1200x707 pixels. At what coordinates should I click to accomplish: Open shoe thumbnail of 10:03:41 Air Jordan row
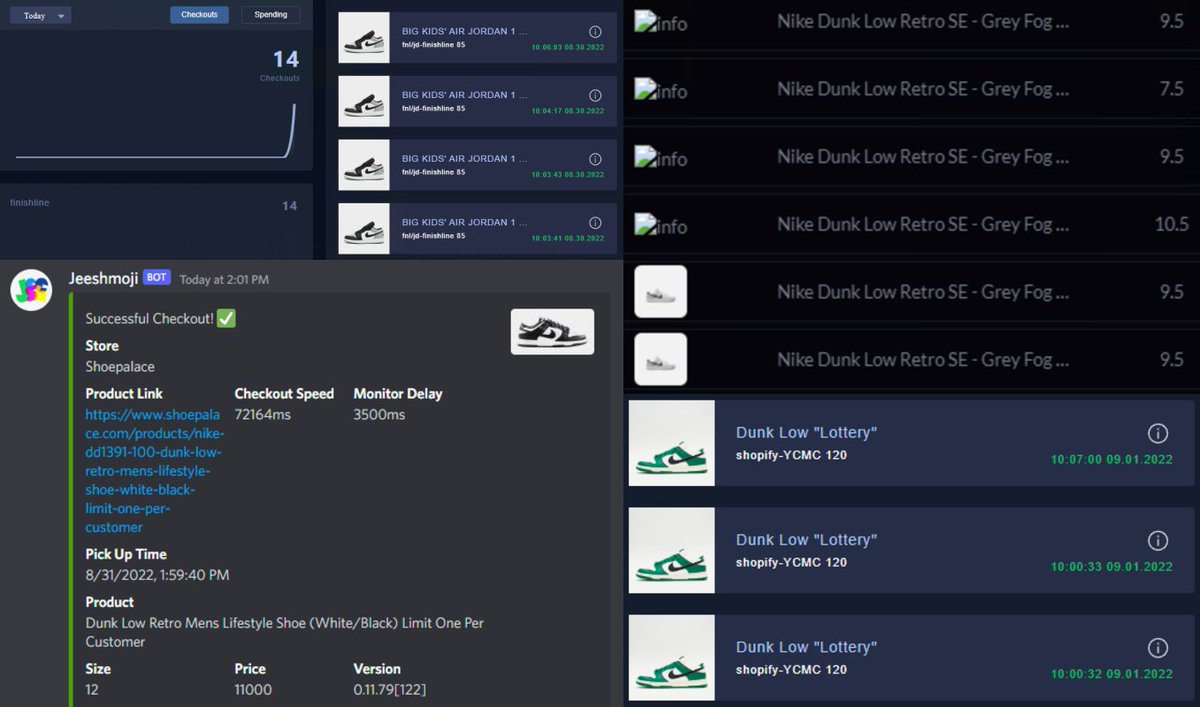[364, 228]
